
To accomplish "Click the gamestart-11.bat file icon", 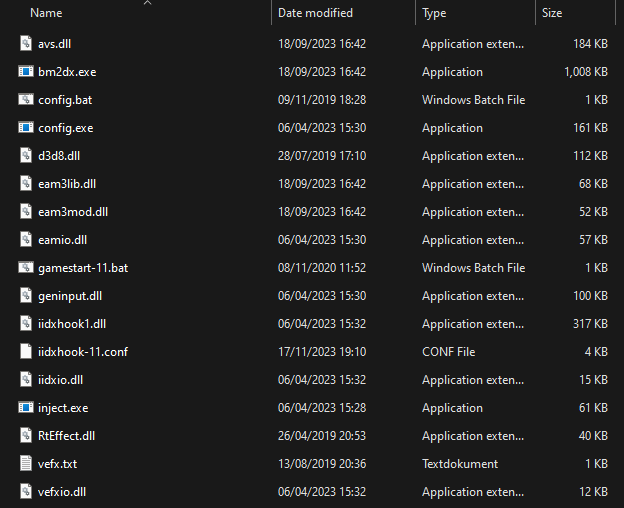I will (x=27, y=268).
